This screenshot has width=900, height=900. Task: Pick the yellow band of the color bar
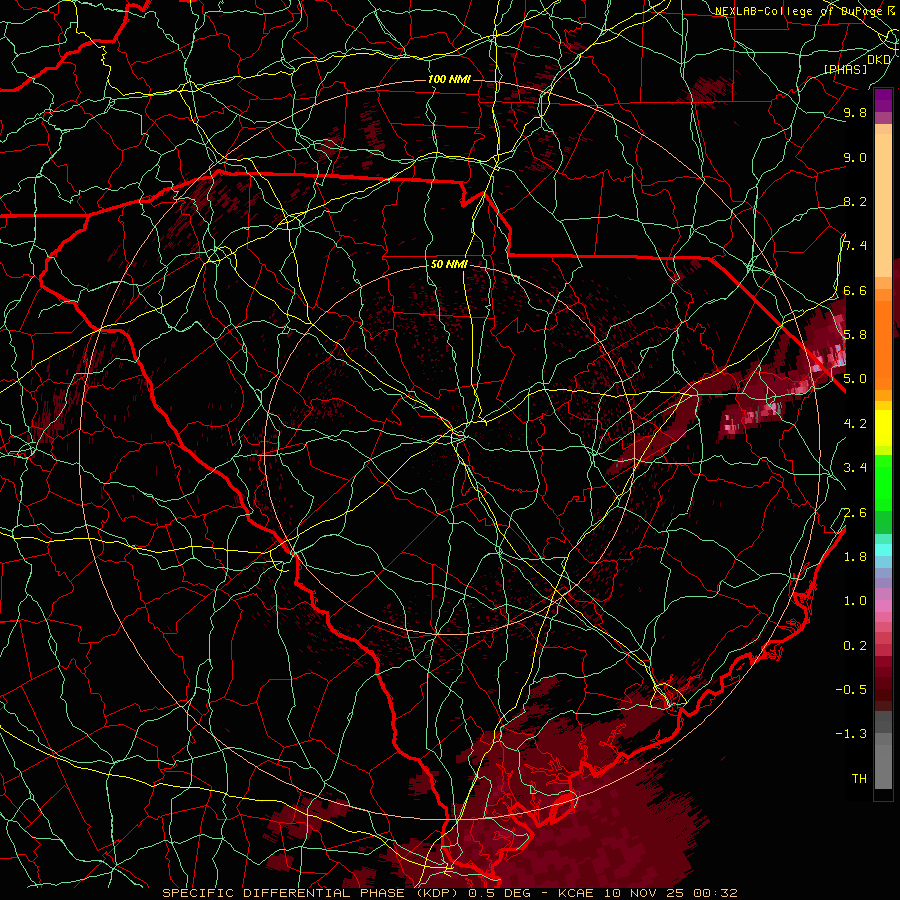[x=883, y=428]
